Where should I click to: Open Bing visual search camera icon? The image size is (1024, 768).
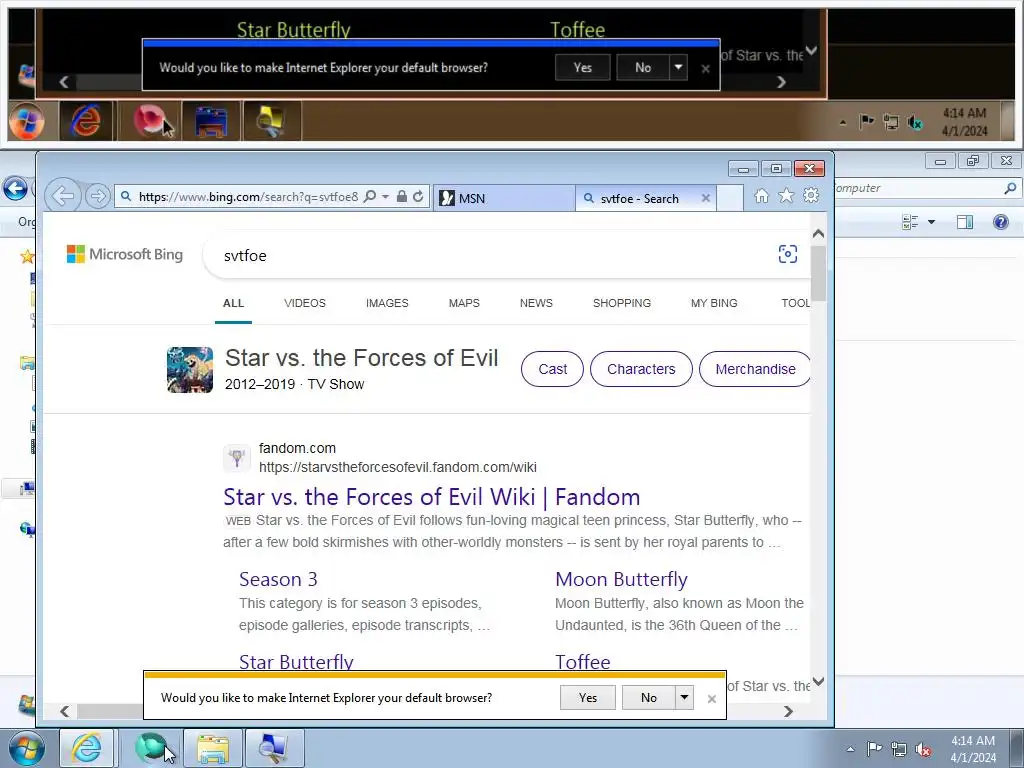788,254
